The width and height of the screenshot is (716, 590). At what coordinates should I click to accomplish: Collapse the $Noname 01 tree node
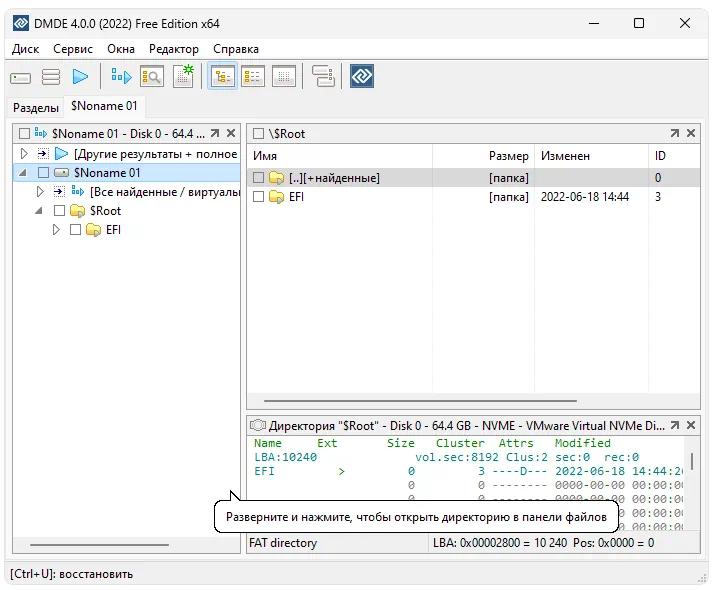[22, 173]
